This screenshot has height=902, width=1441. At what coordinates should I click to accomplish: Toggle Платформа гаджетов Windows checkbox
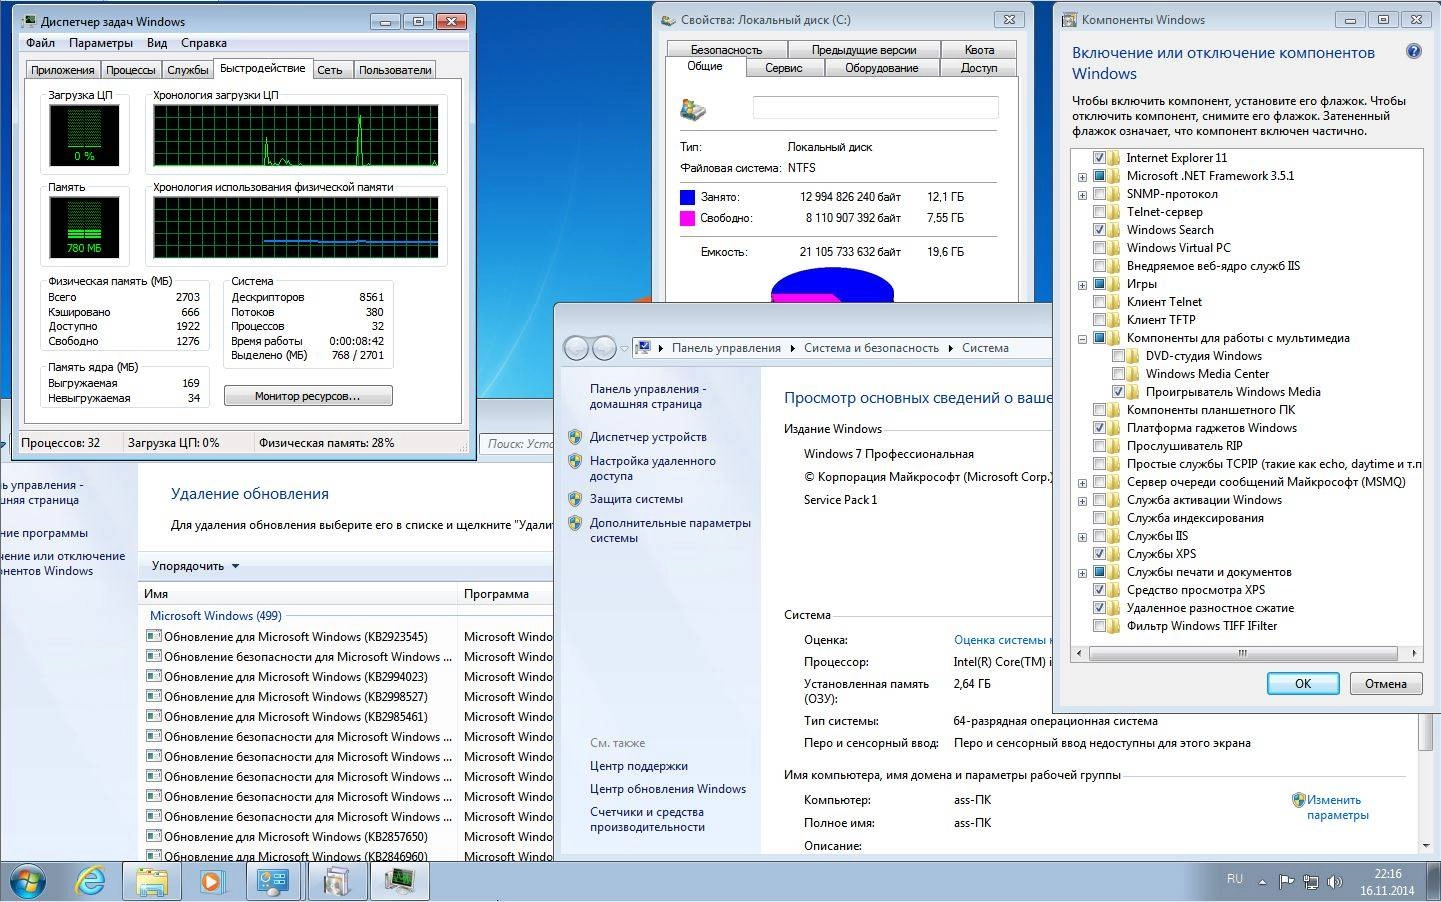1099,428
